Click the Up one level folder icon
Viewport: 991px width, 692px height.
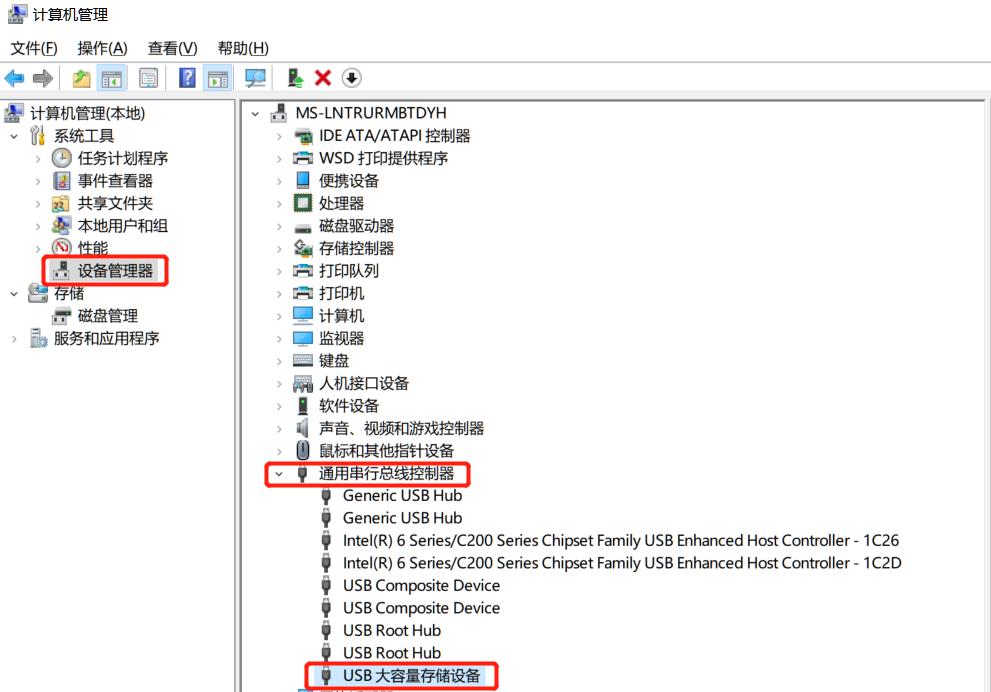pos(82,78)
